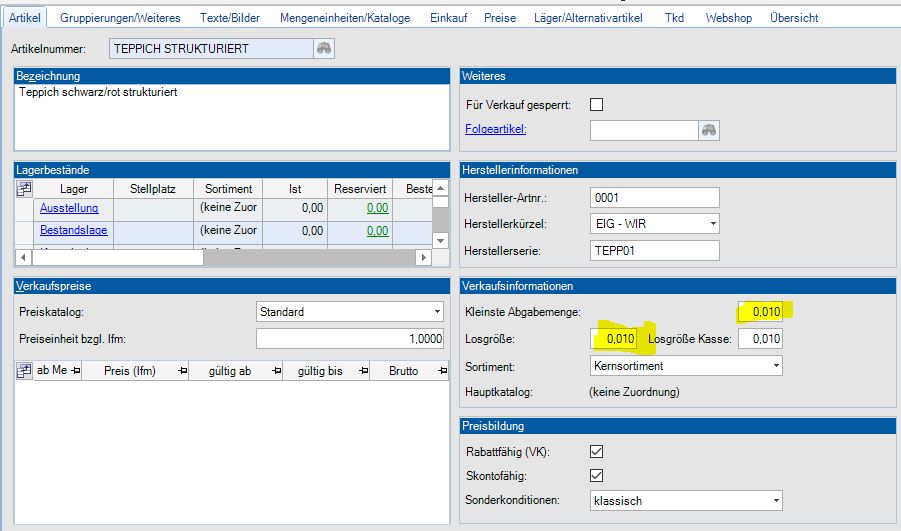901x531 pixels.
Task: Pin the gültig bis column header
Action: 362,371
